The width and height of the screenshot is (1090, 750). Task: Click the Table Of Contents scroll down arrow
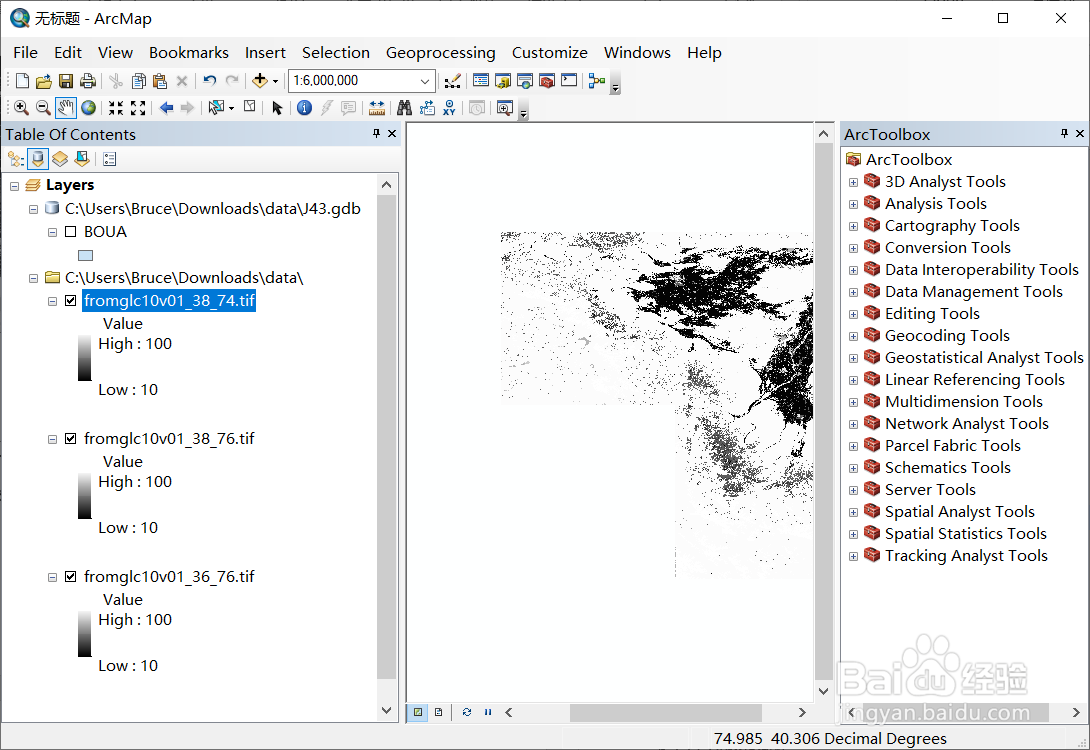[x=387, y=710]
